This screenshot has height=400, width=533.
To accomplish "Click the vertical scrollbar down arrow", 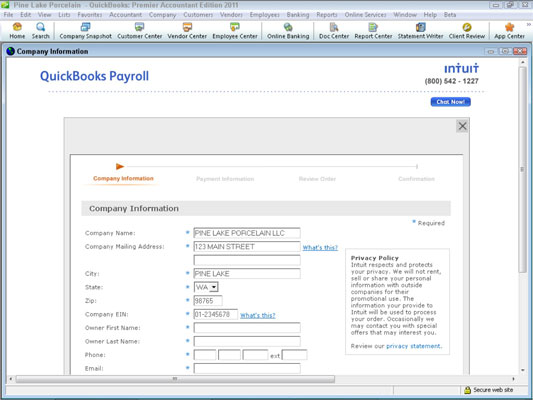I will (x=522, y=370).
